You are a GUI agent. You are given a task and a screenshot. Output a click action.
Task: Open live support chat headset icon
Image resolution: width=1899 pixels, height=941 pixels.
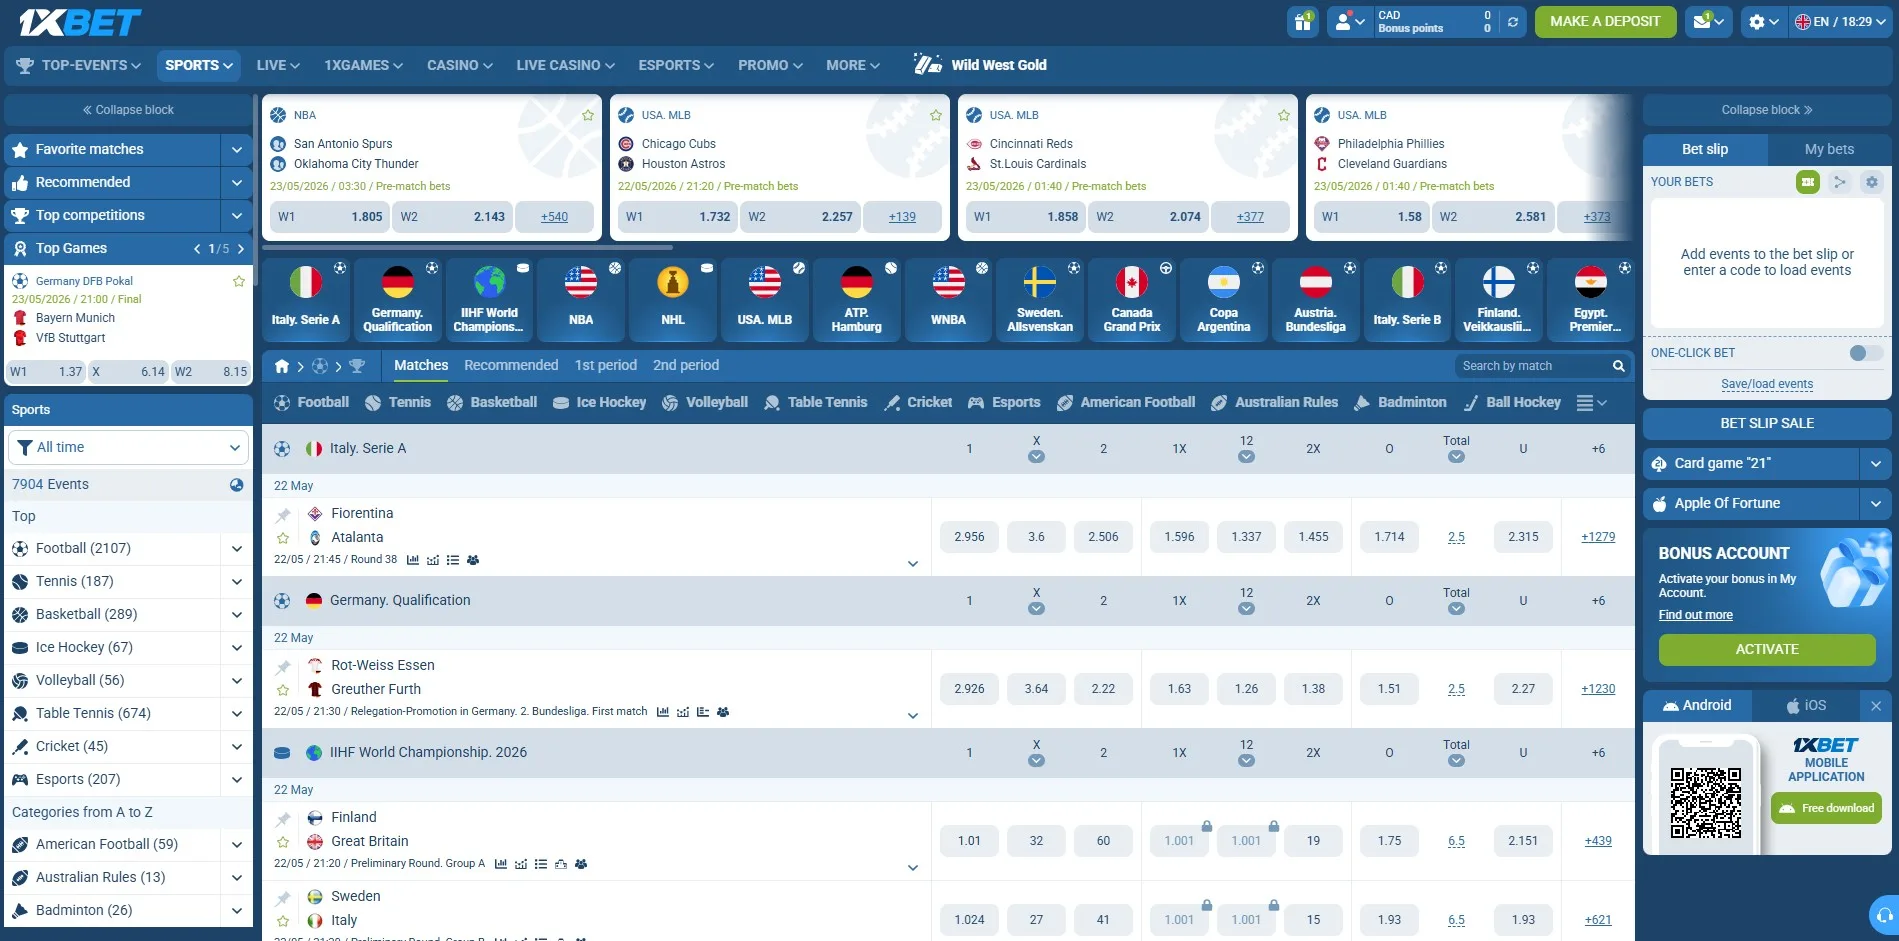1884,915
